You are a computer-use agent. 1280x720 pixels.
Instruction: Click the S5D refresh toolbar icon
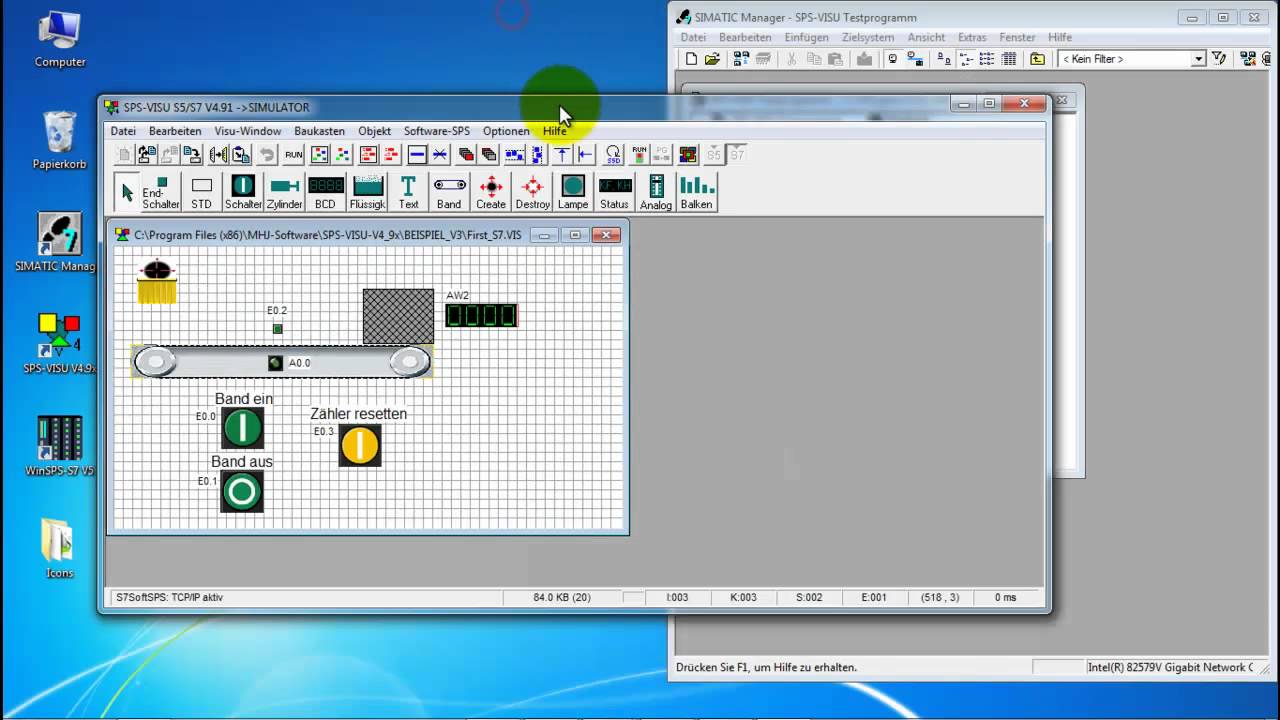click(x=613, y=155)
